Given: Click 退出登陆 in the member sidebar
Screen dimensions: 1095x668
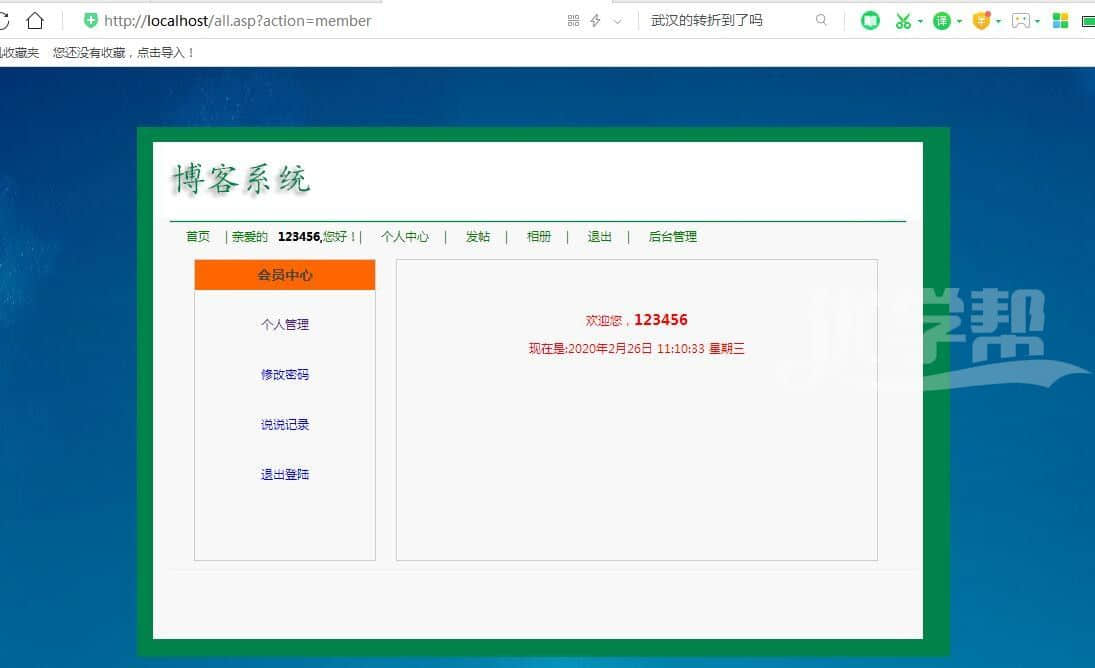Looking at the screenshot, I should pyautogui.click(x=285, y=475).
